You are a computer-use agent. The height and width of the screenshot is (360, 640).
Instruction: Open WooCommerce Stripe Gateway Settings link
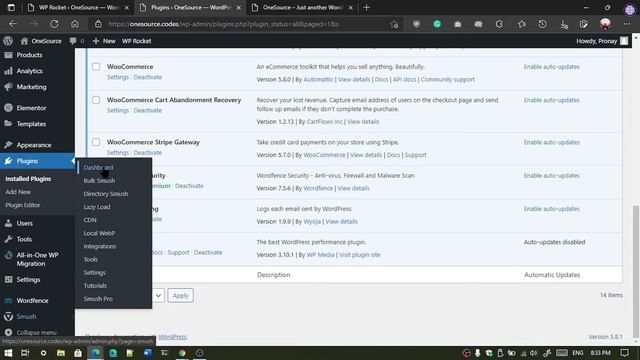coord(118,153)
